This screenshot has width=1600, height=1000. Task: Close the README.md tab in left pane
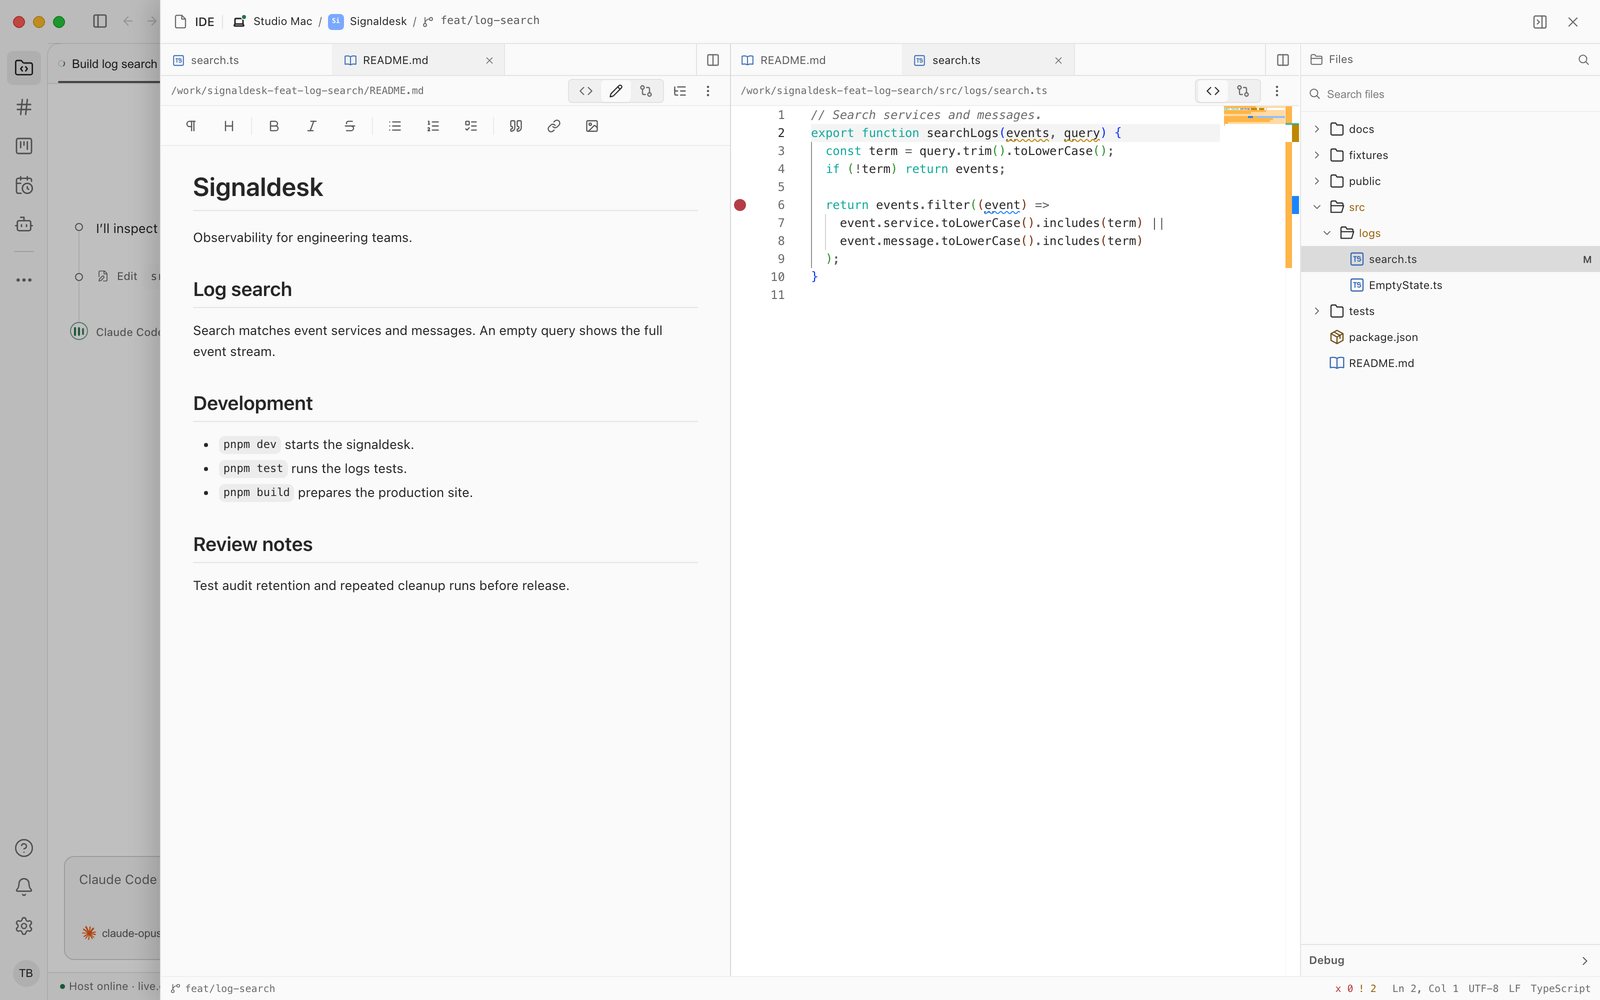point(489,61)
